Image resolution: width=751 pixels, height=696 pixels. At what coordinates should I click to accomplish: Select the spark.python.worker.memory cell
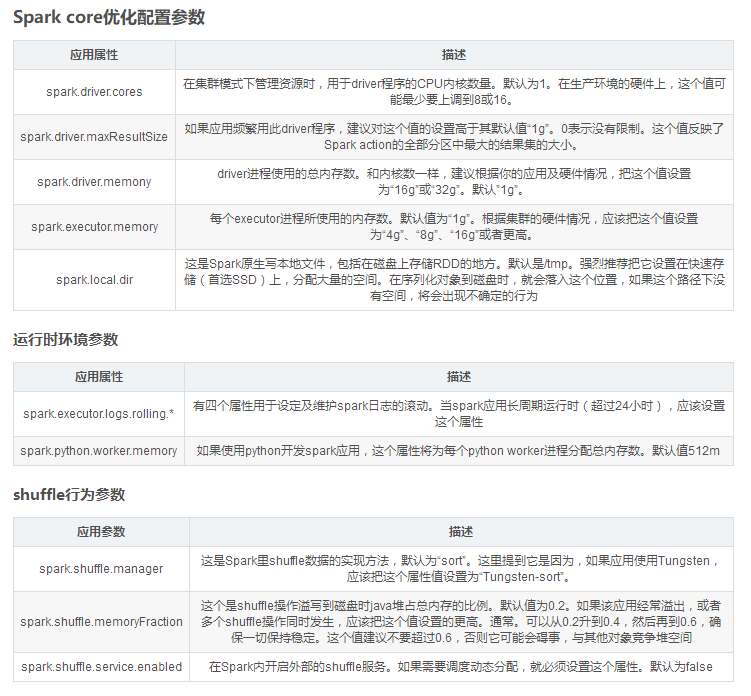pos(99,451)
